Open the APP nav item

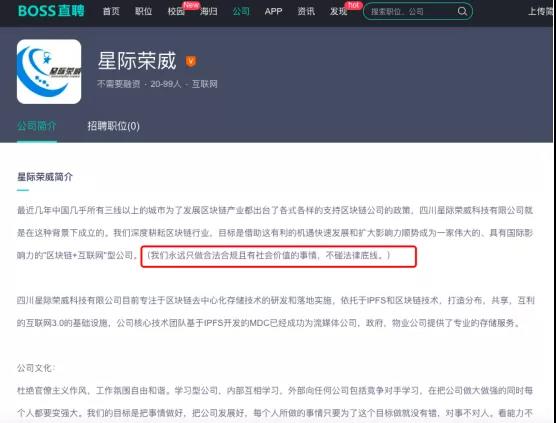(273, 11)
